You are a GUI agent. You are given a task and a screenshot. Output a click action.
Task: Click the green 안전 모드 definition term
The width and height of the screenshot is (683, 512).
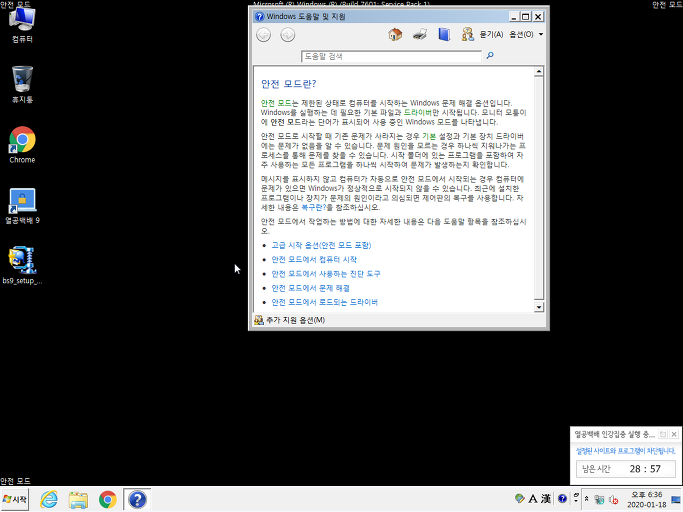[x=276, y=103]
